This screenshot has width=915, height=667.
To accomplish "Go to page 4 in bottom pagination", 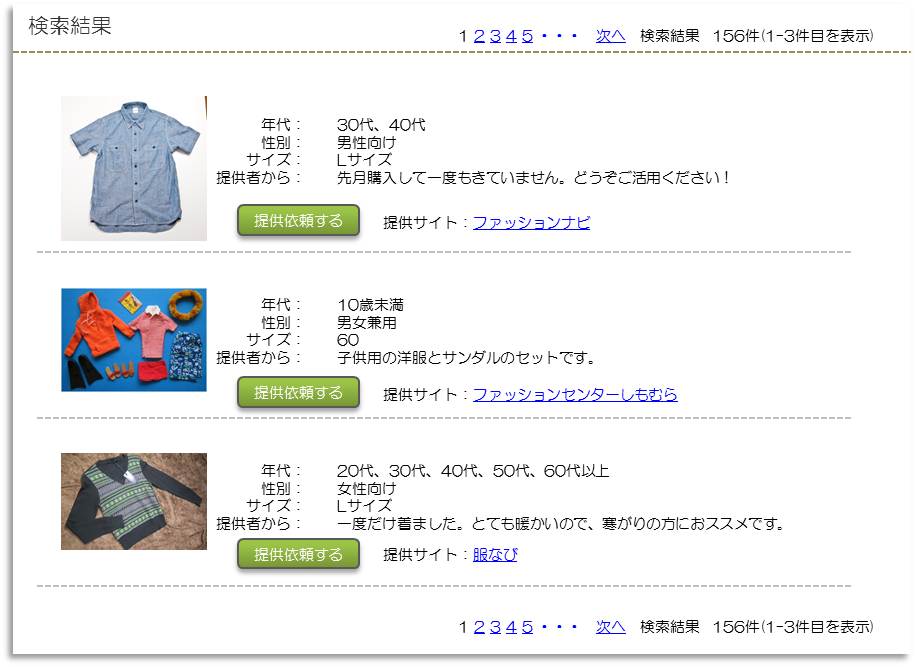I will (x=511, y=627).
